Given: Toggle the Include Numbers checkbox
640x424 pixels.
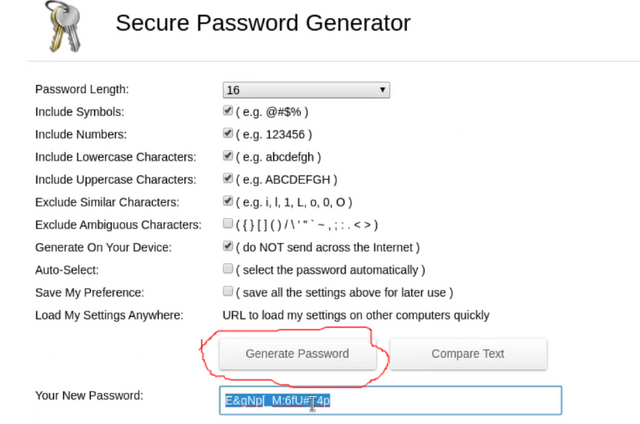Looking at the screenshot, I should pyautogui.click(x=228, y=133).
